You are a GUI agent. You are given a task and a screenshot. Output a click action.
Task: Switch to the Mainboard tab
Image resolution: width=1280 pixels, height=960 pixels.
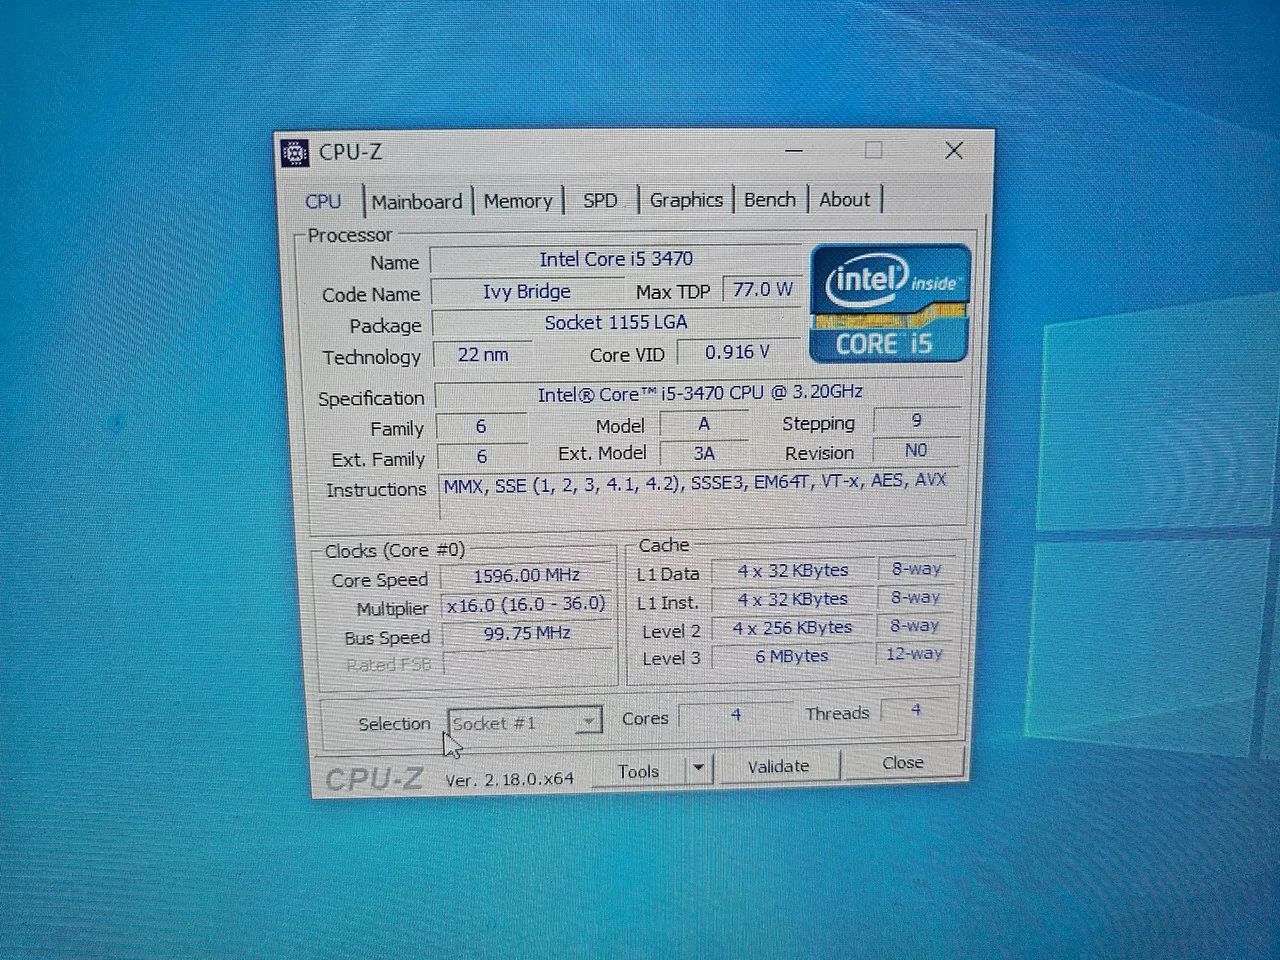pyautogui.click(x=417, y=201)
